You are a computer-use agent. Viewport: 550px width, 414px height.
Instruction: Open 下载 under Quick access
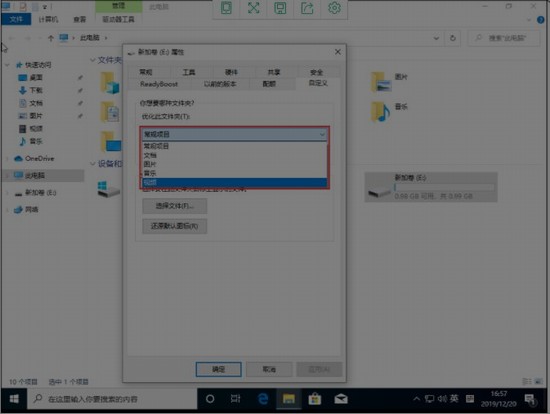36,91
